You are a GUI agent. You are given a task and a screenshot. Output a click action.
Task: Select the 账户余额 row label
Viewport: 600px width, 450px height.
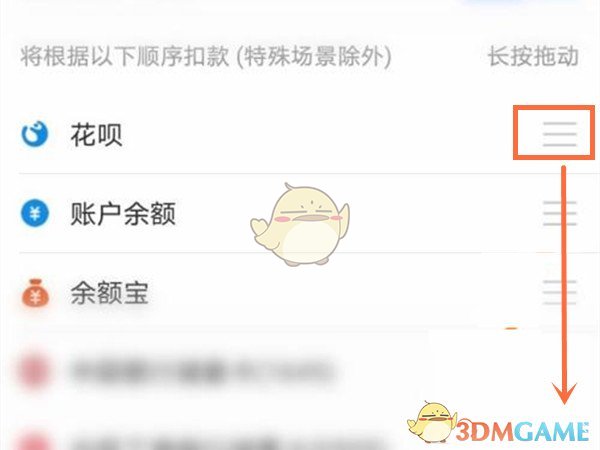pos(123,213)
